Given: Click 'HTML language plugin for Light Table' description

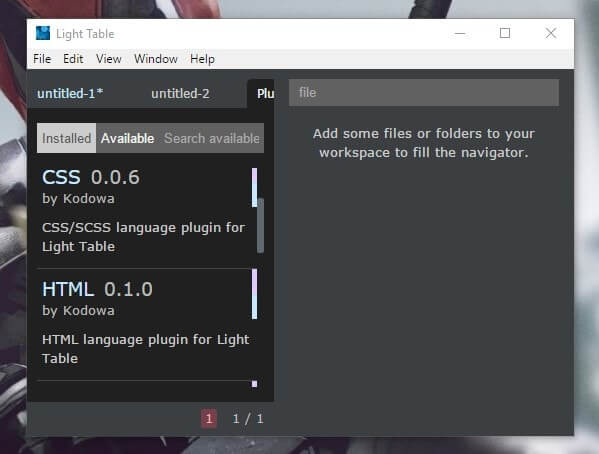Looking at the screenshot, I should point(146,349).
